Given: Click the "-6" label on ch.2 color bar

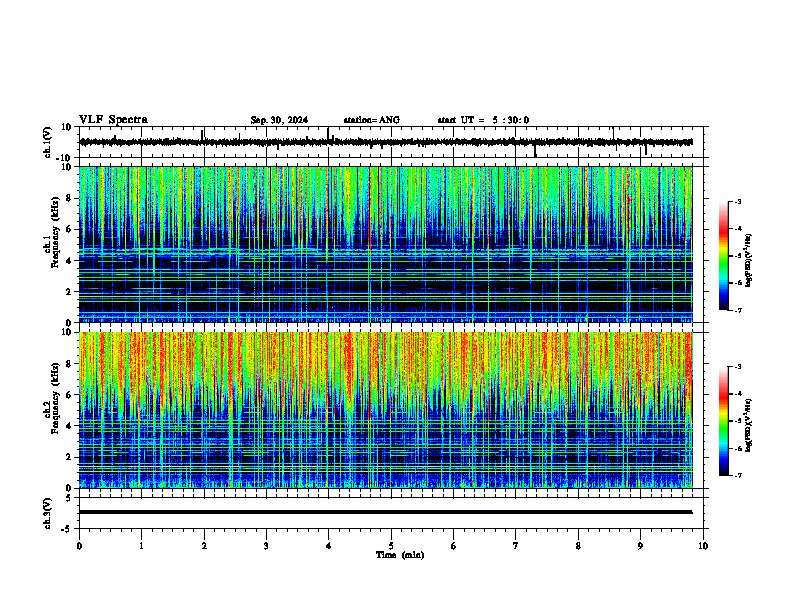Looking at the screenshot, I should tap(738, 448).
